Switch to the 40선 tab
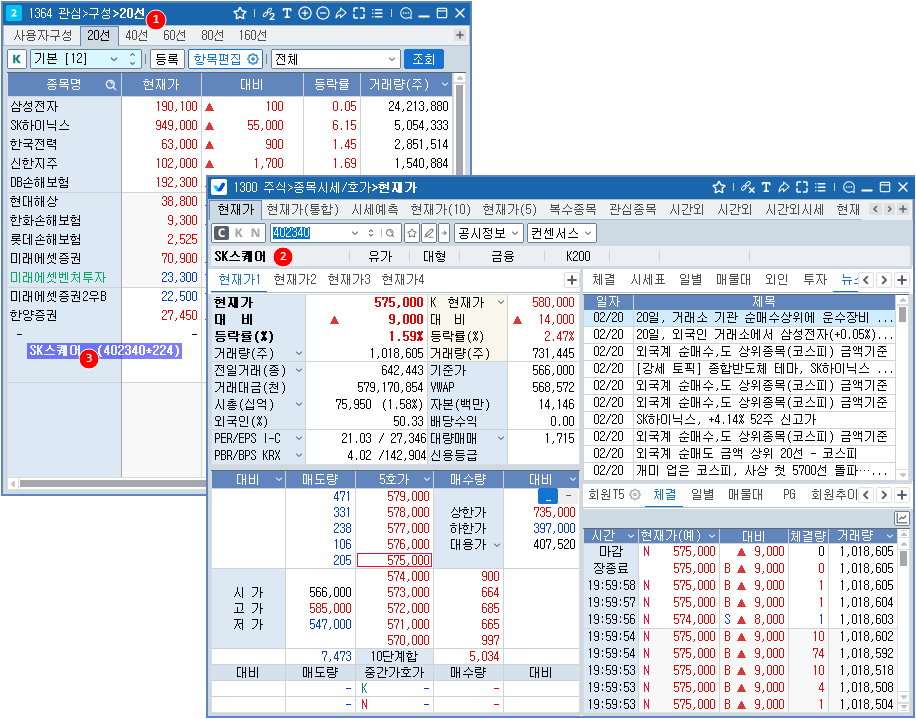Screen dimensions: 916x719 coord(136,35)
